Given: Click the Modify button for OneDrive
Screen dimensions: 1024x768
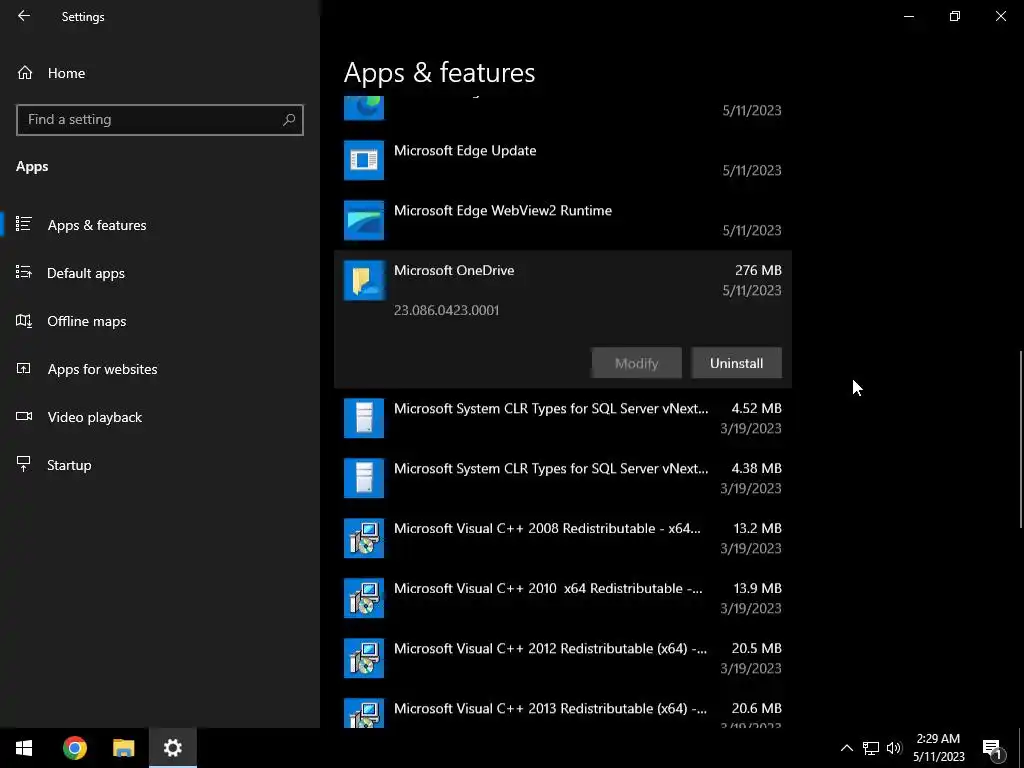Looking at the screenshot, I should [x=636, y=363].
